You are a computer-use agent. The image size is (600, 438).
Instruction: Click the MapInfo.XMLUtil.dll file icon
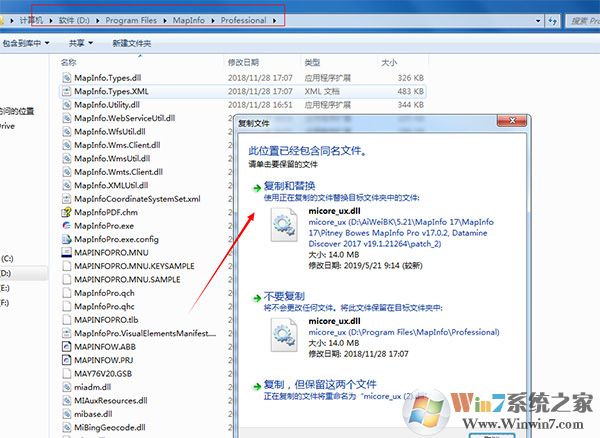[67, 185]
